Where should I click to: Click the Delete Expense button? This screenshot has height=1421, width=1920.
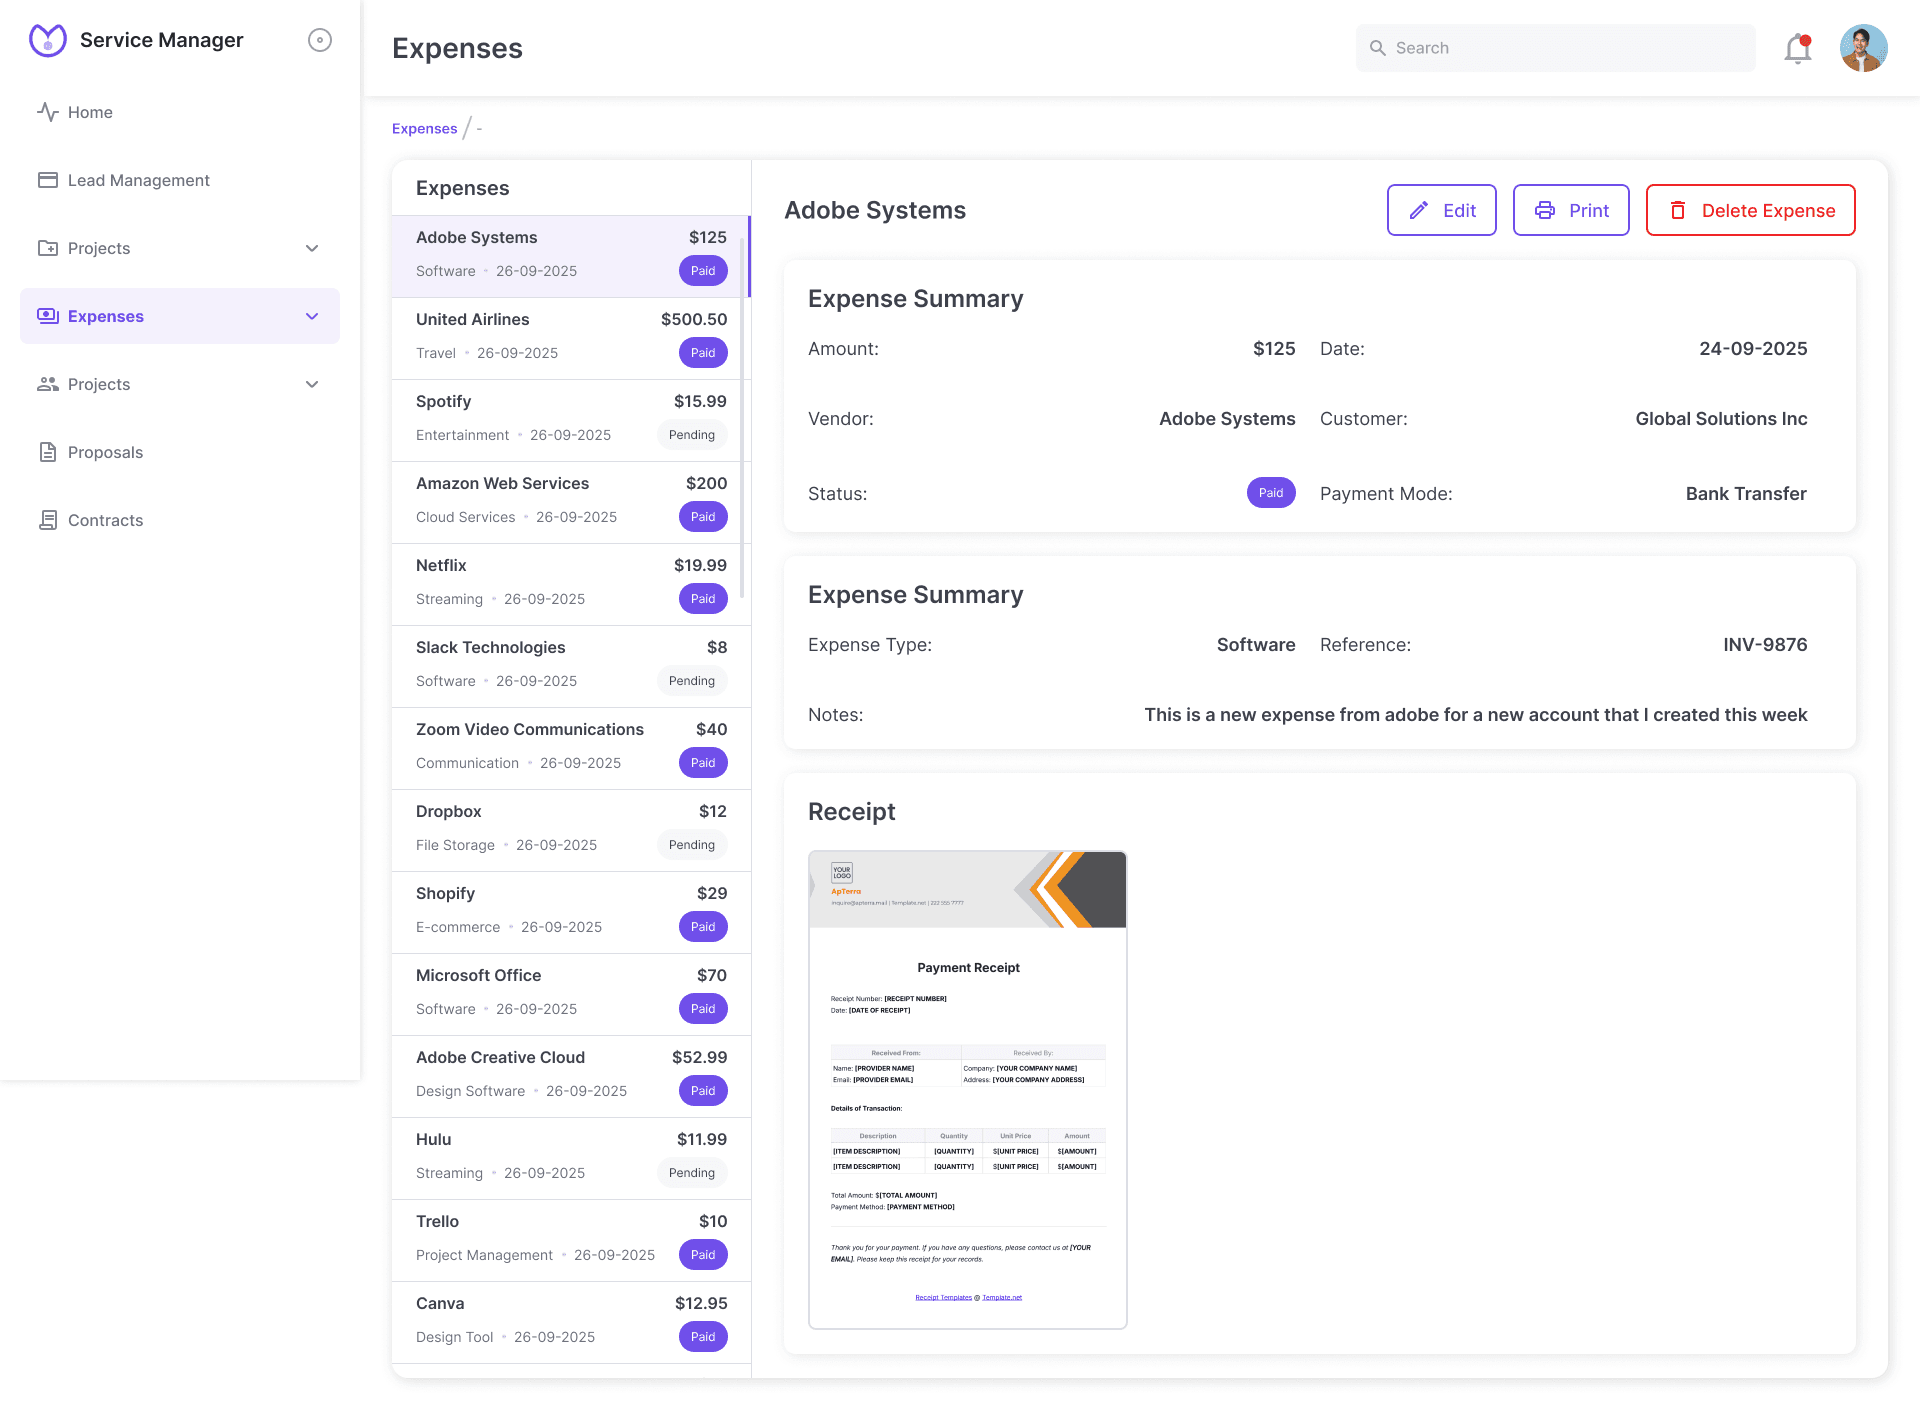1750,210
